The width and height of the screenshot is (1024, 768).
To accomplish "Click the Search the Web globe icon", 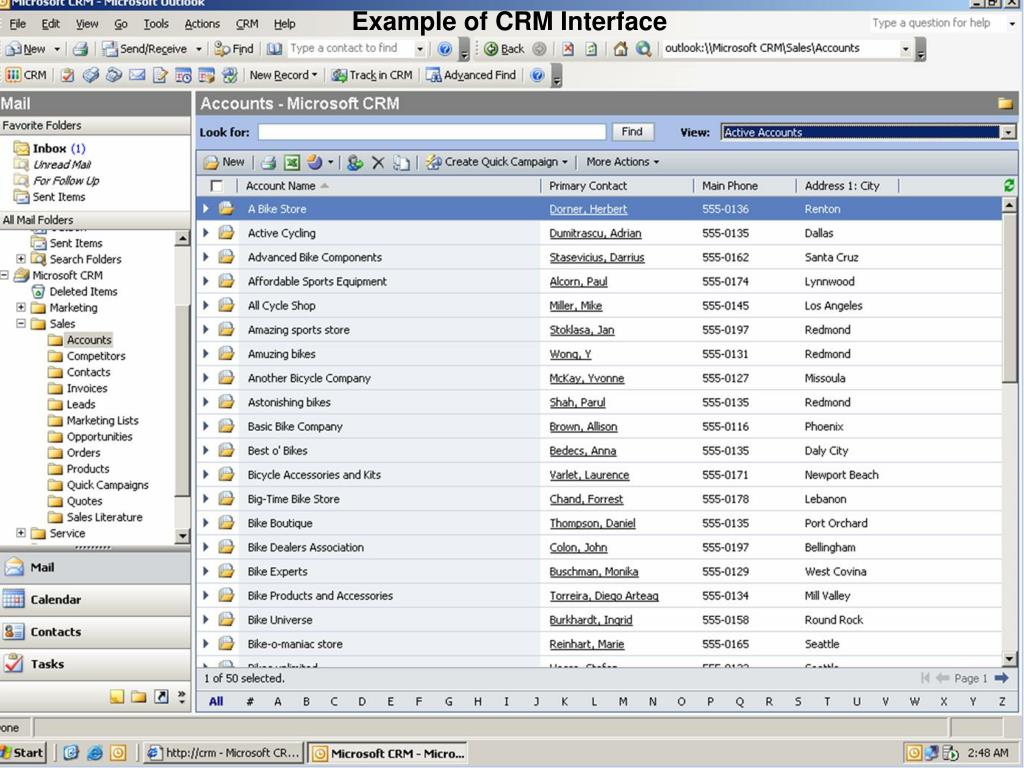I will [644, 49].
